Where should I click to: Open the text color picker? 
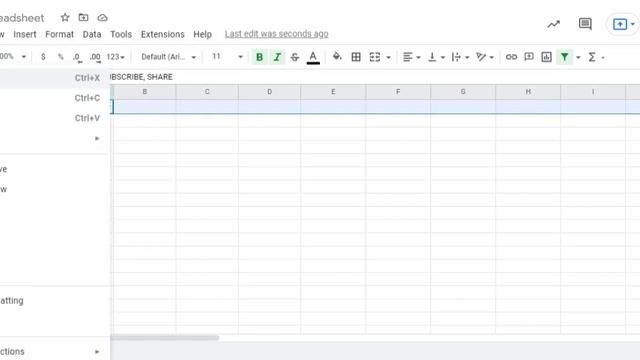[313, 57]
